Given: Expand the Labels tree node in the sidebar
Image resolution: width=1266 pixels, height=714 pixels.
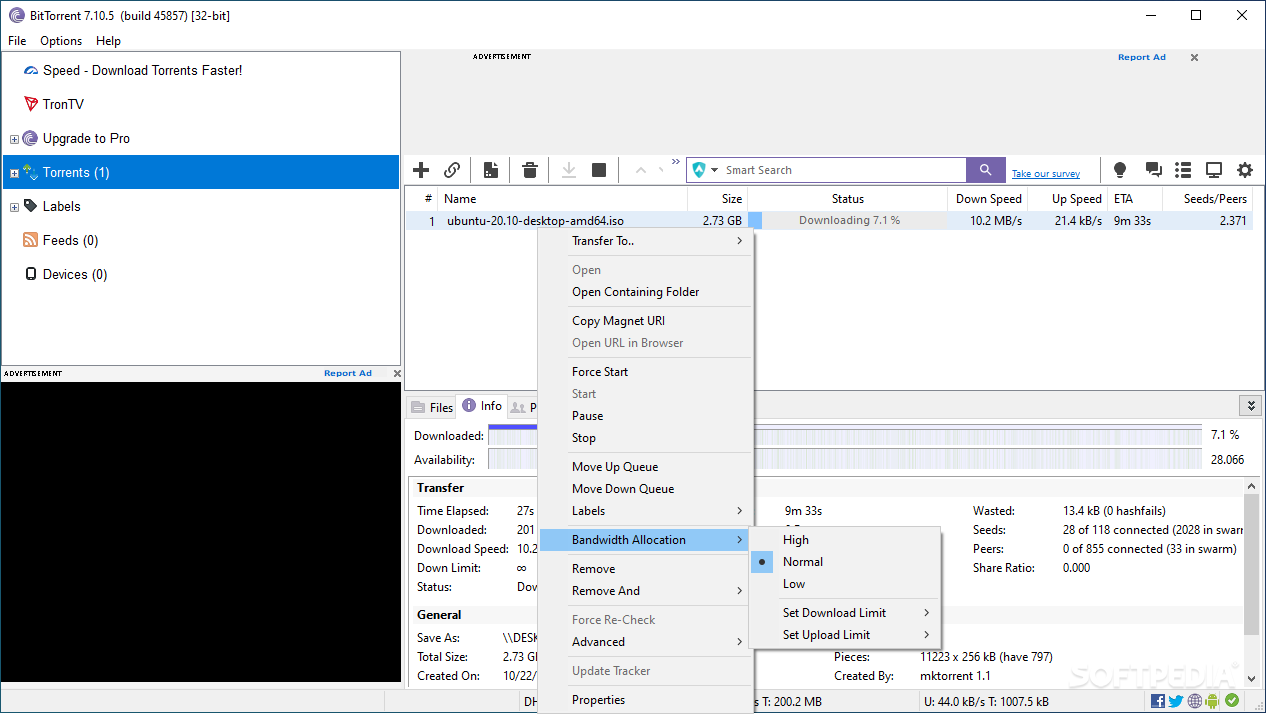Looking at the screenshot, I should point(14,207).
